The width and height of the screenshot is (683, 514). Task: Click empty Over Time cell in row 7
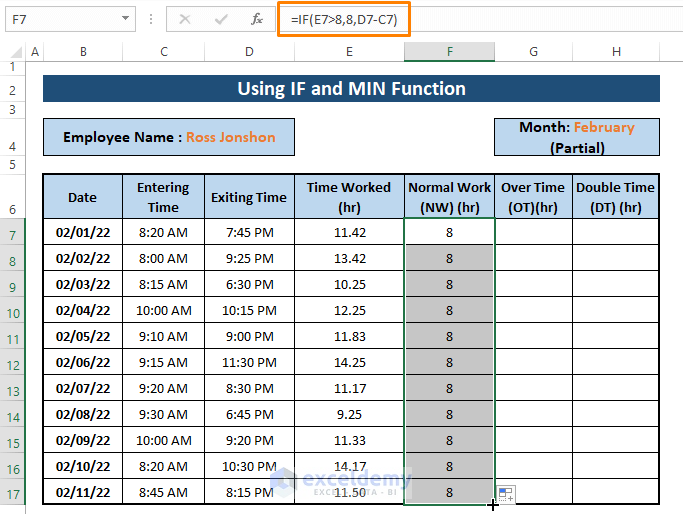[x=533, y=232]
